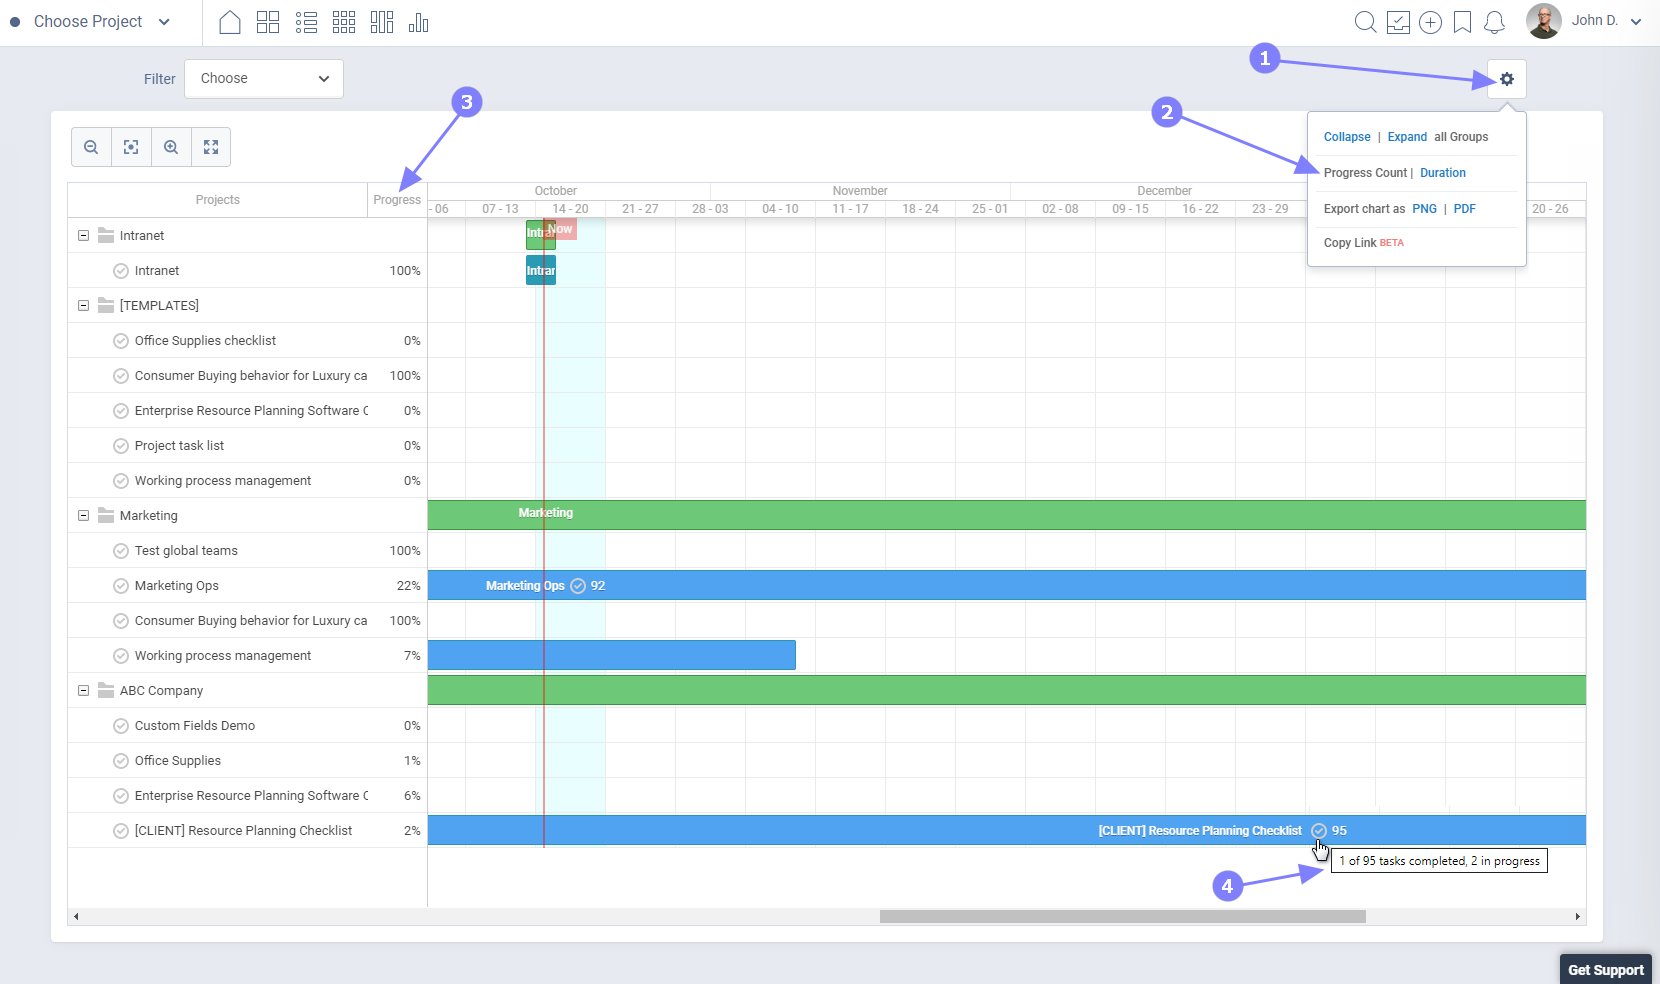Click the Expand all Groups link
Viewport: 1660px width, 984px height.
point(1406,137)
